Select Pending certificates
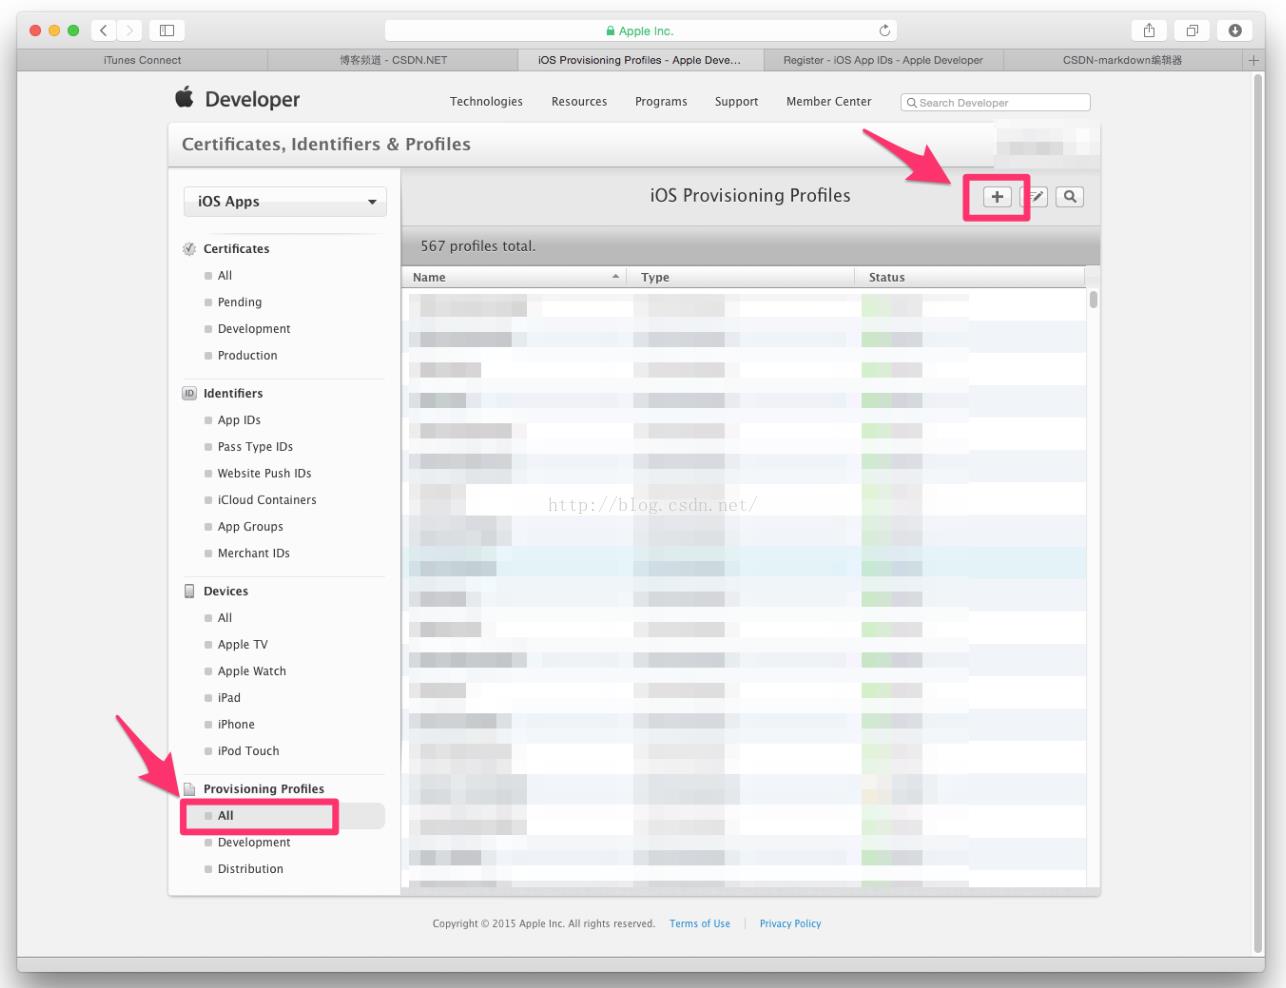This screenshot has height=988, width=1286. 240,303
